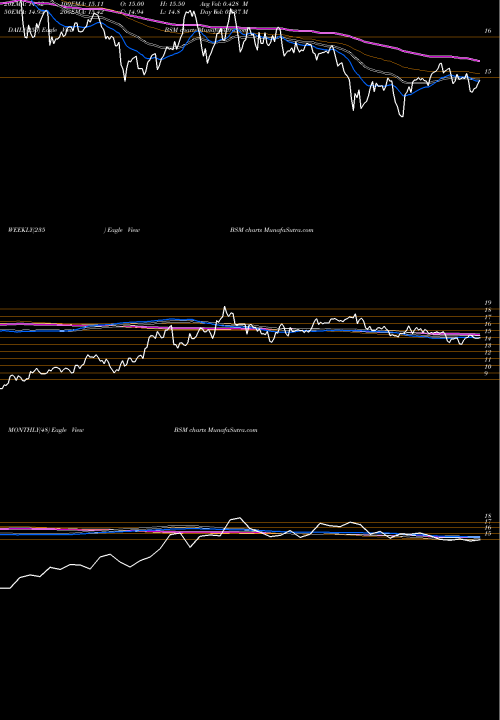Click the monthly 'BSM charts MunafaSutra.com' label

click(x=215, y=430)
